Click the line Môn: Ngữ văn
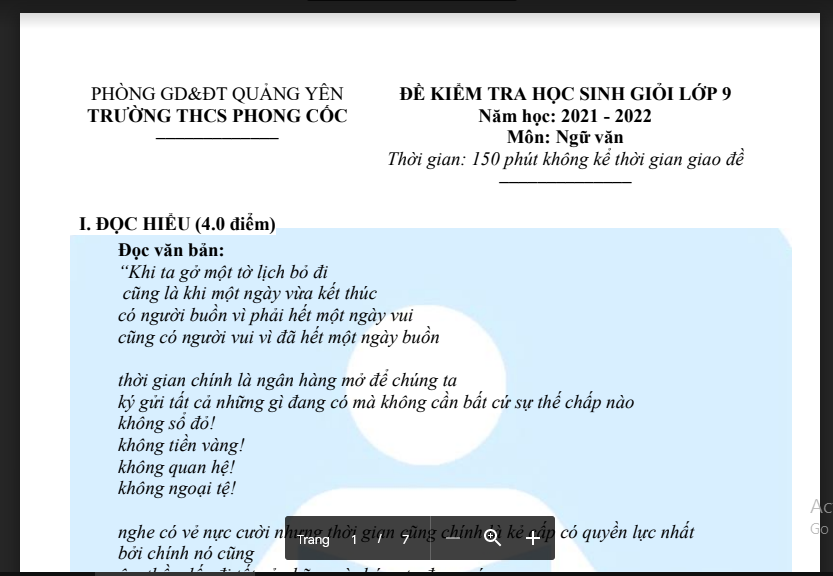 [565, 137]
